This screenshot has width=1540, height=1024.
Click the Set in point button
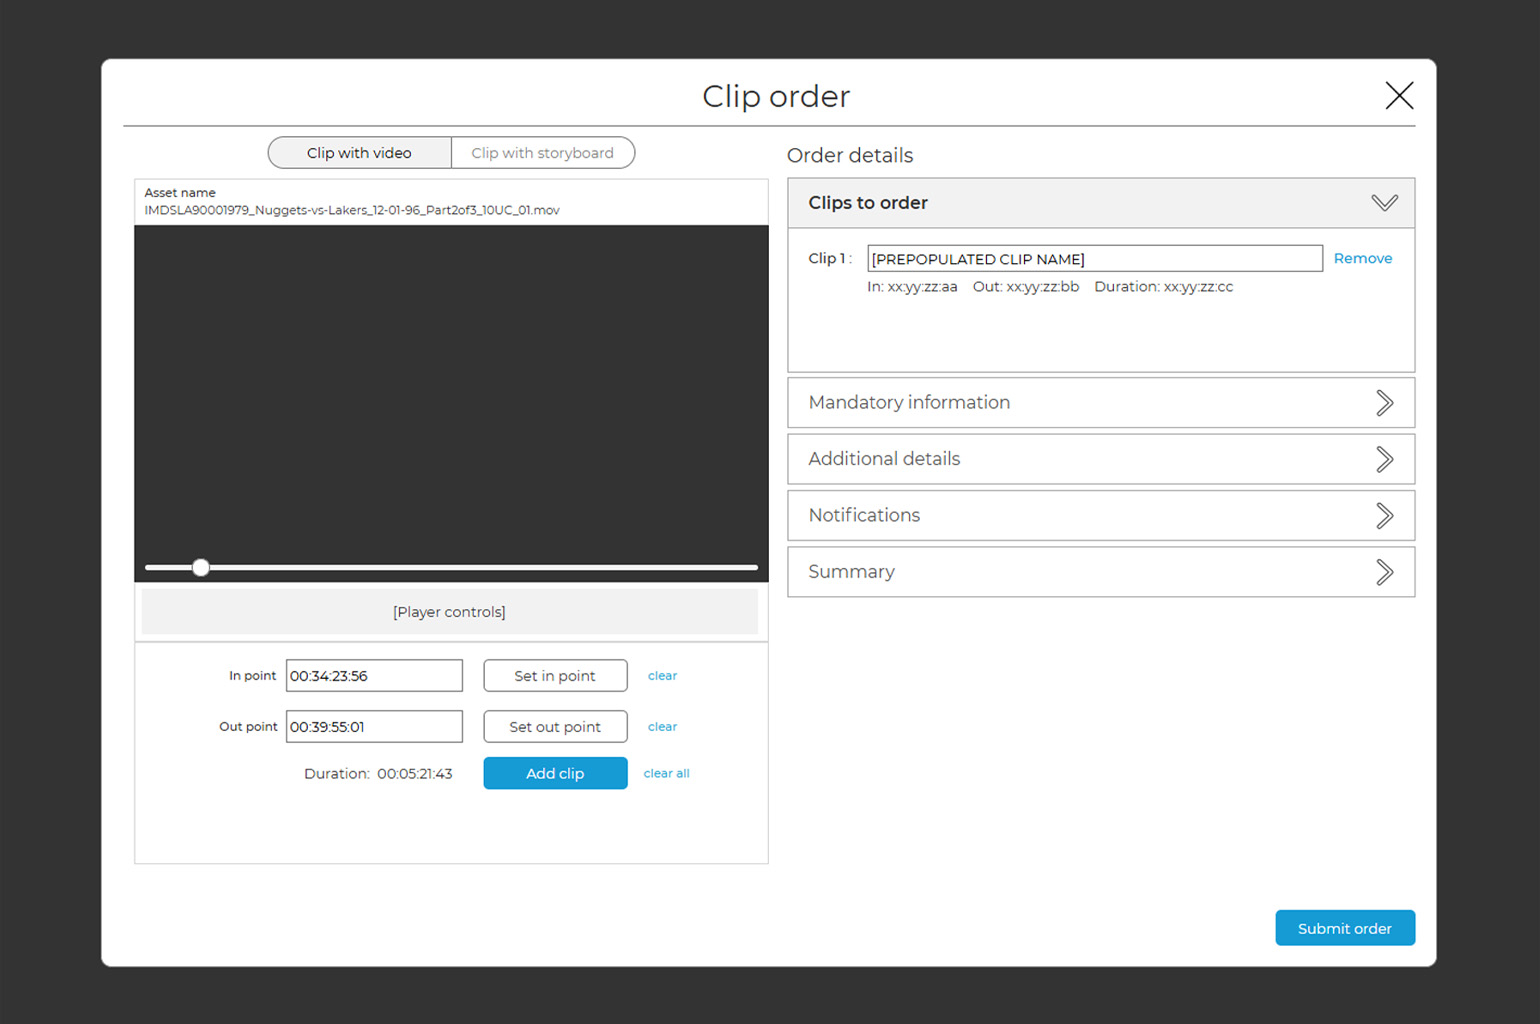point(555,676)
